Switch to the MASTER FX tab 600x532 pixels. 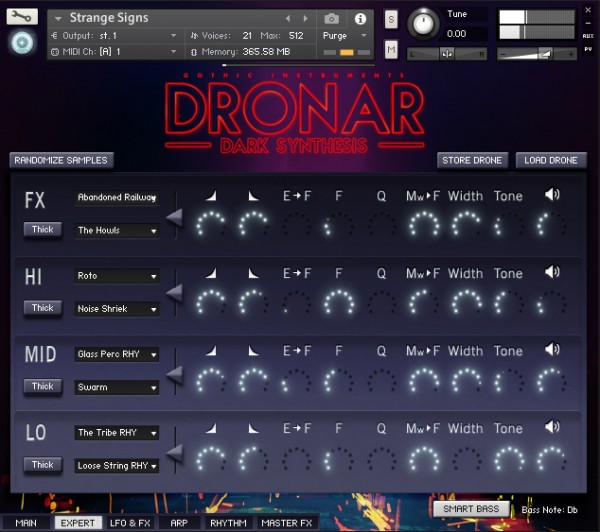pos(287,523)
